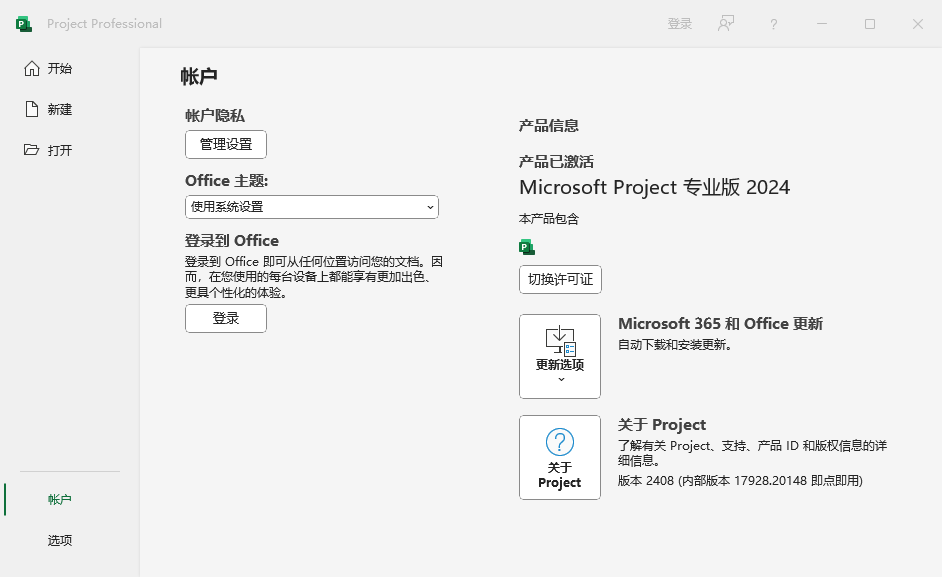Open the Office 主题 dropdown list

click(312, 207)
